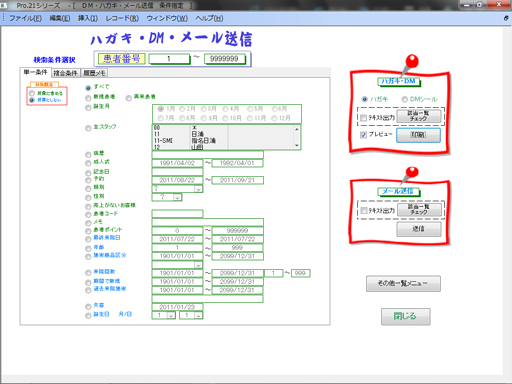The image size is (512, 384).
Task: Open the ファイル menu
Action: [25, 18]
